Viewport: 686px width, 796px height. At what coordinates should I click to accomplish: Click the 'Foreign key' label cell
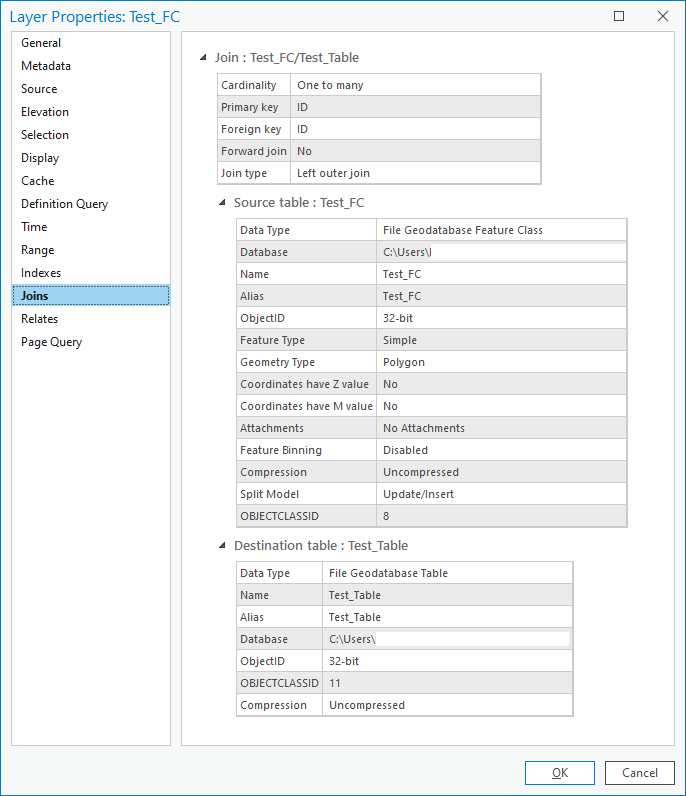(254, 129)
